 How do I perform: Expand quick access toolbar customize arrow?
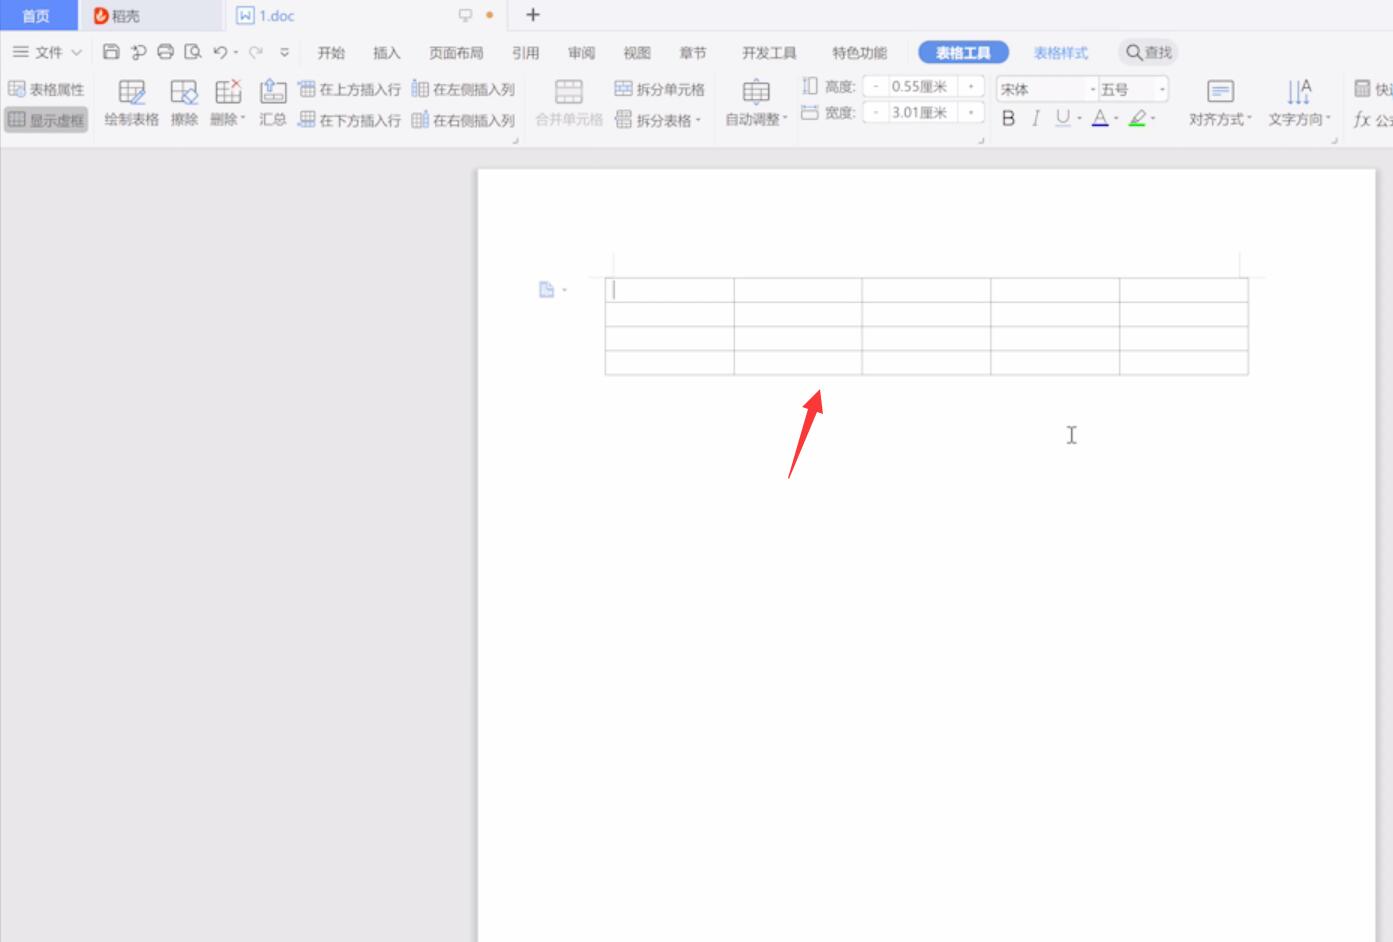pos(284,52)
